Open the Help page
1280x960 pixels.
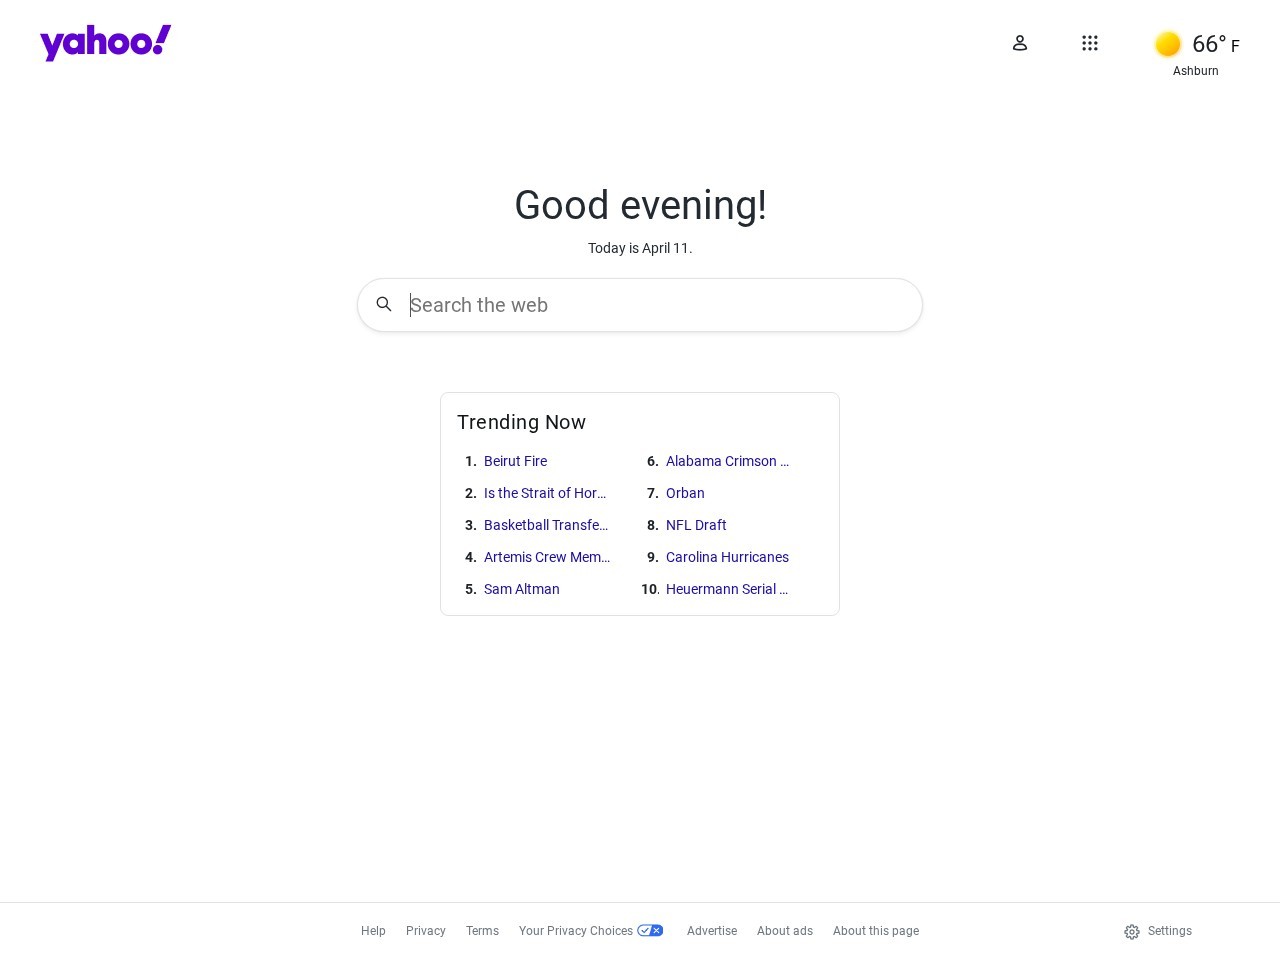click(x=373, y=930)
